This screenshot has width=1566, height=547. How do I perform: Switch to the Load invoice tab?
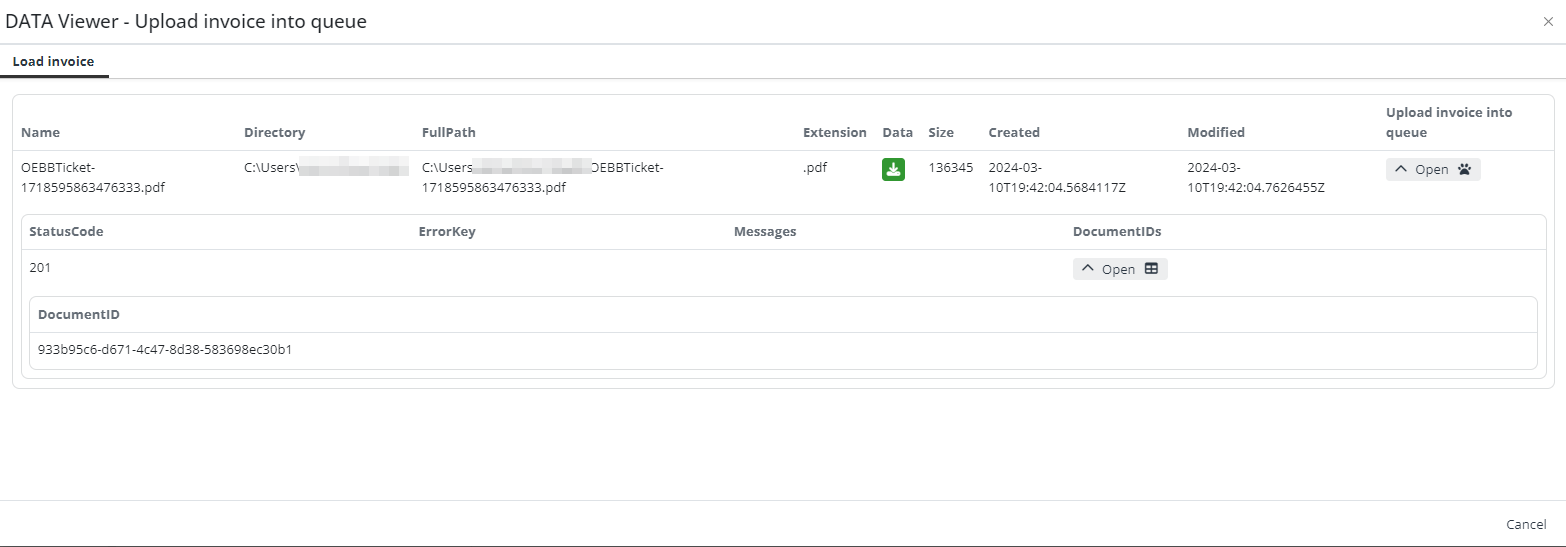coord(53,62)
